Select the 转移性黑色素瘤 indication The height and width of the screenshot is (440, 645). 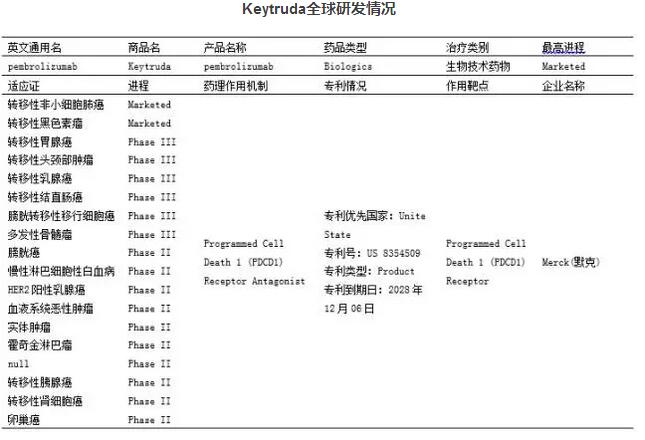pyautogui.click(x=45, y=123)
